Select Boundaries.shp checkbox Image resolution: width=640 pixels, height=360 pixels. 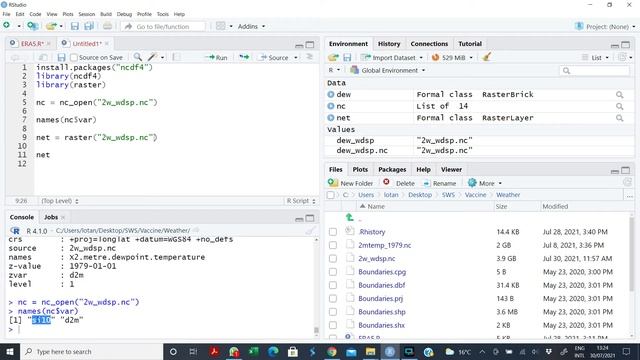click(x=333, y=312)
